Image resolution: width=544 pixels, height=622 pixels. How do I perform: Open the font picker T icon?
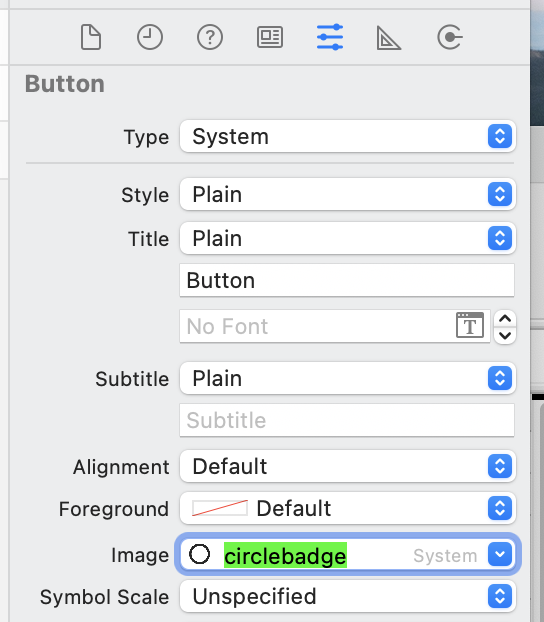tap(470, 325)
